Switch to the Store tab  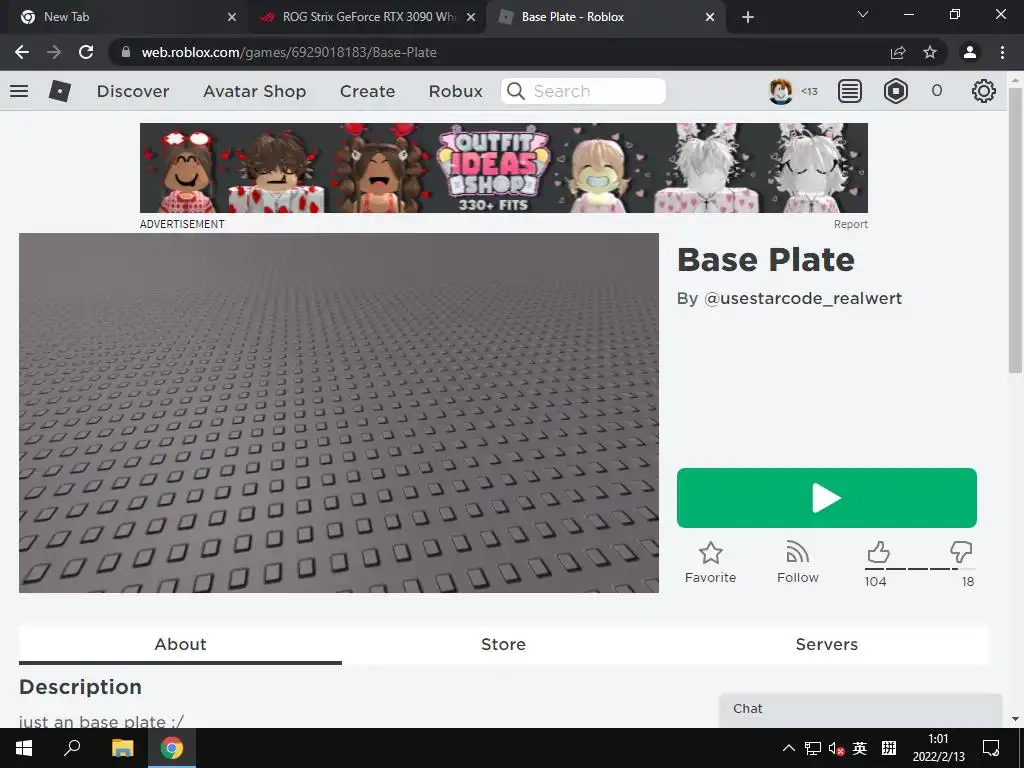pos(504,645)
